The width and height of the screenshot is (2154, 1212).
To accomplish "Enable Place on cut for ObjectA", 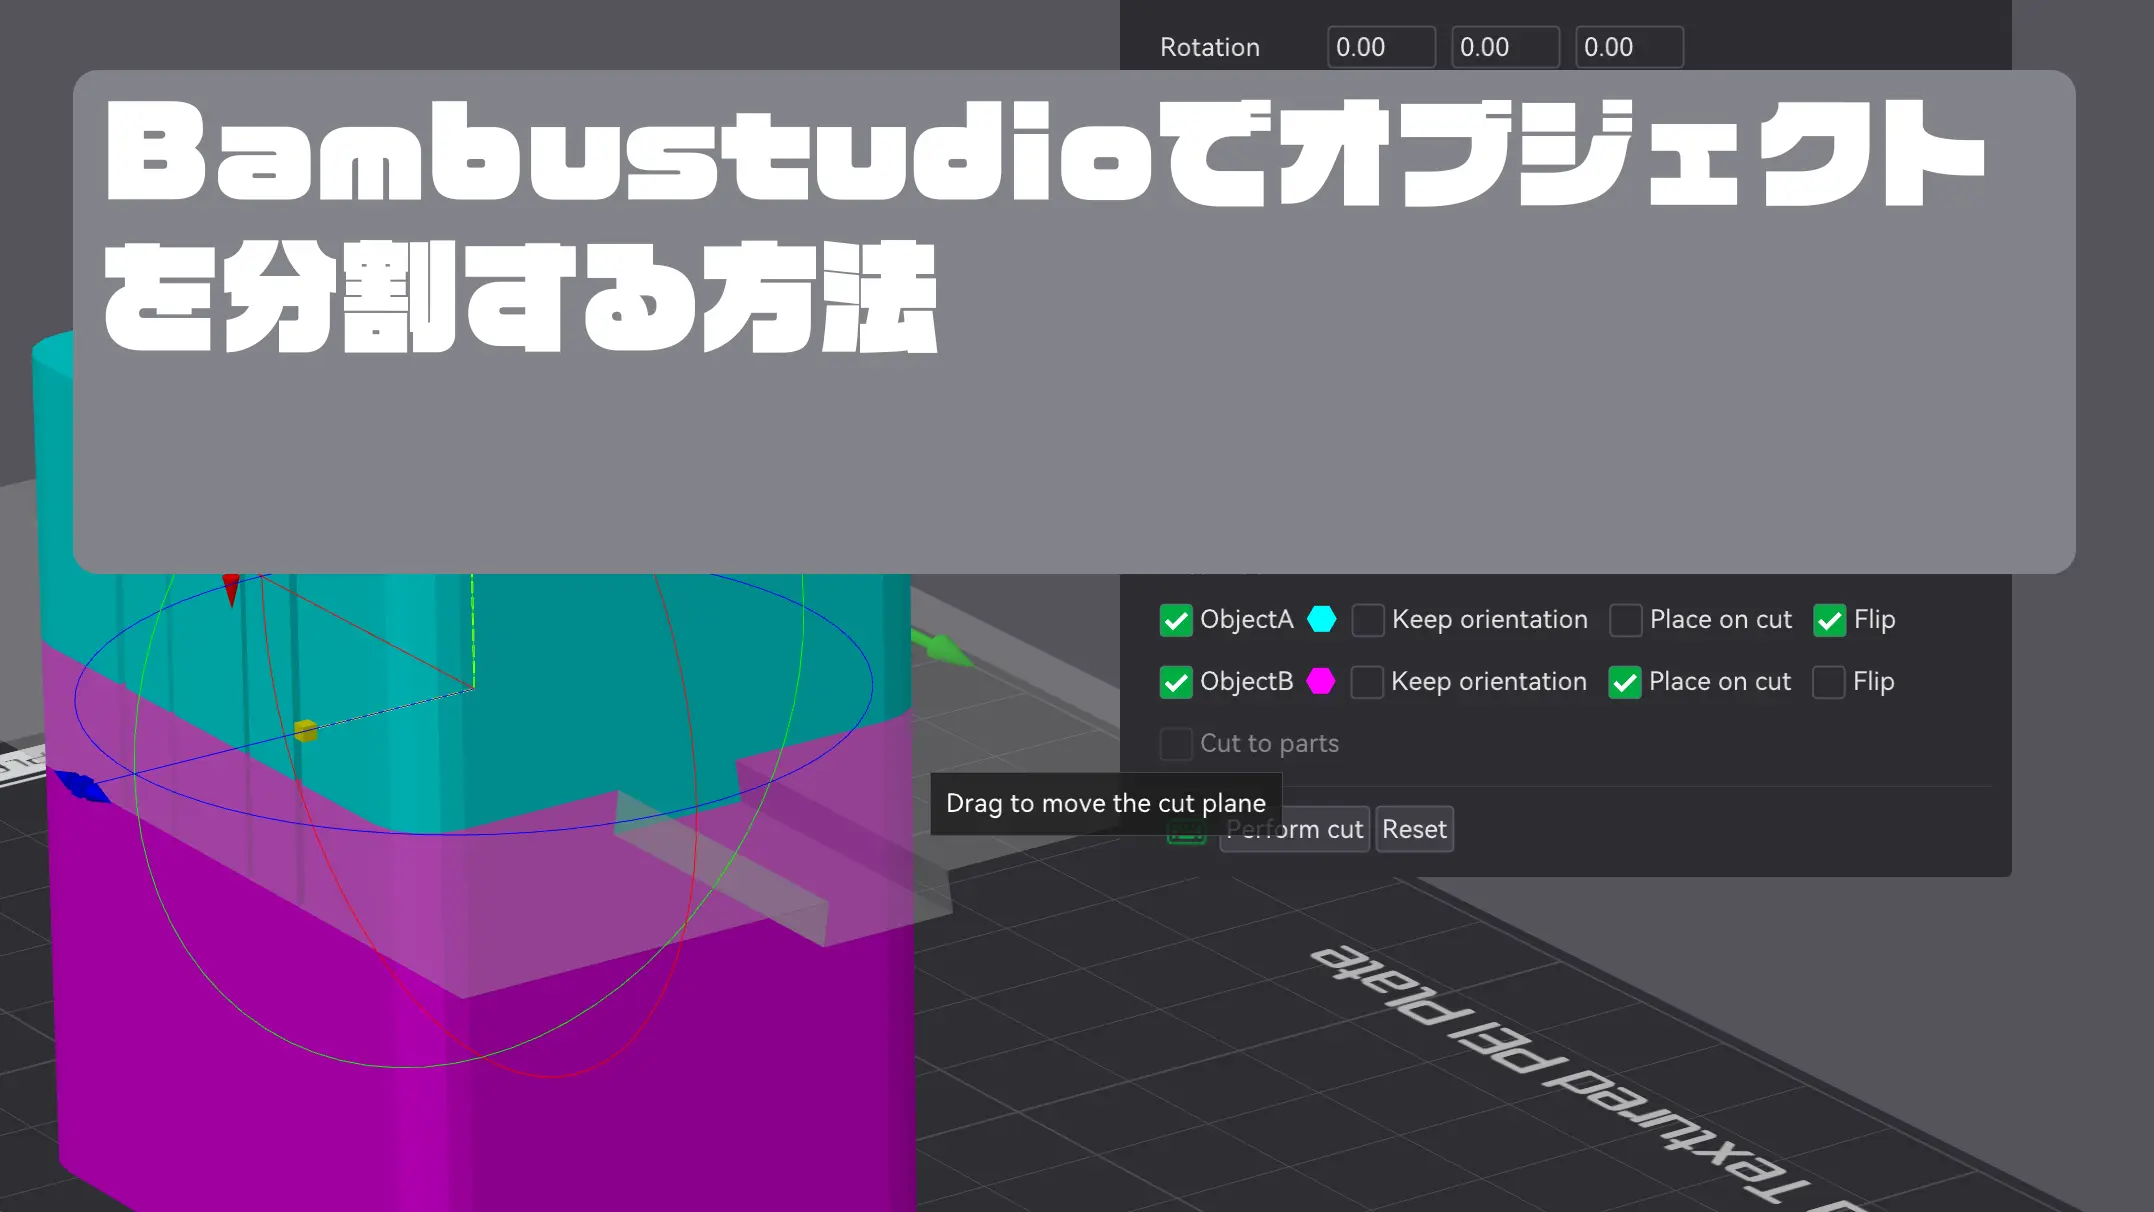I will pyautogui.click(x=1626, y=620).
